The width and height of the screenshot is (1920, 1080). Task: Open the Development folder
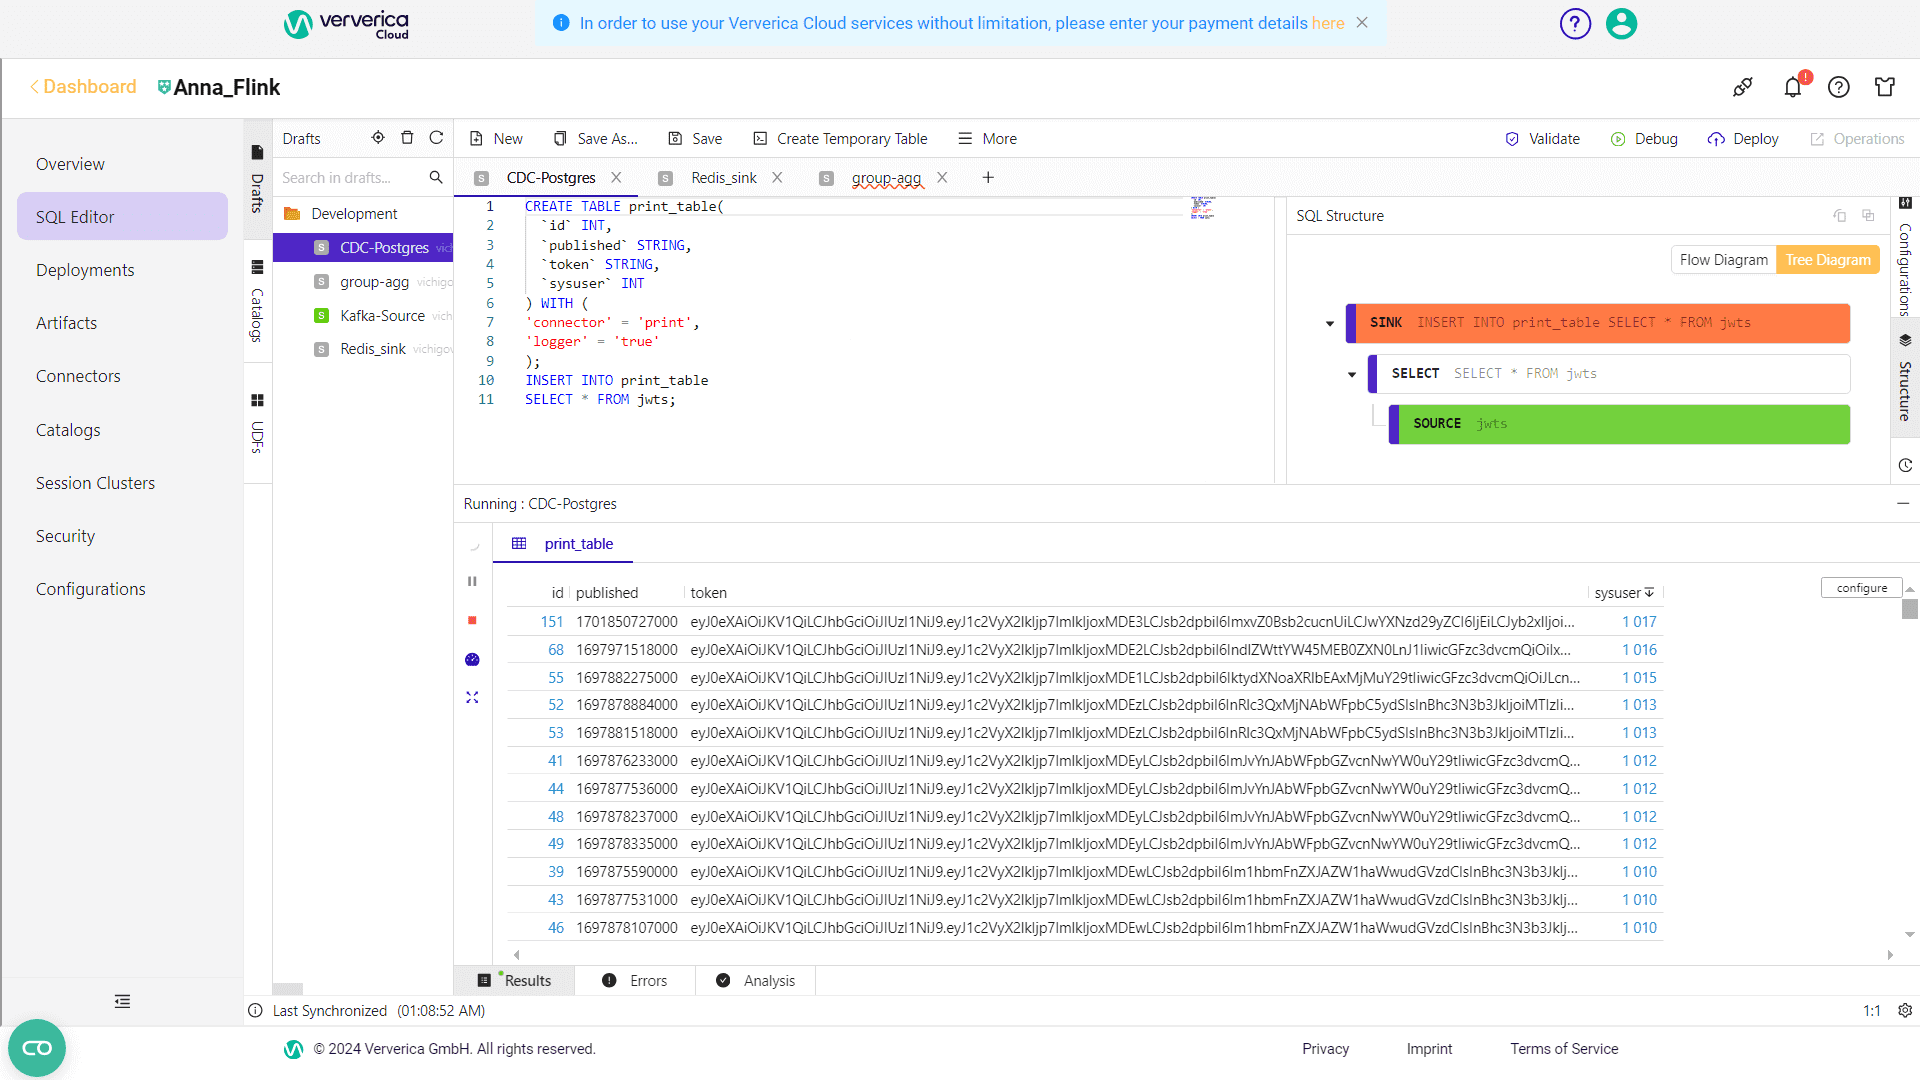pos(354,213)
